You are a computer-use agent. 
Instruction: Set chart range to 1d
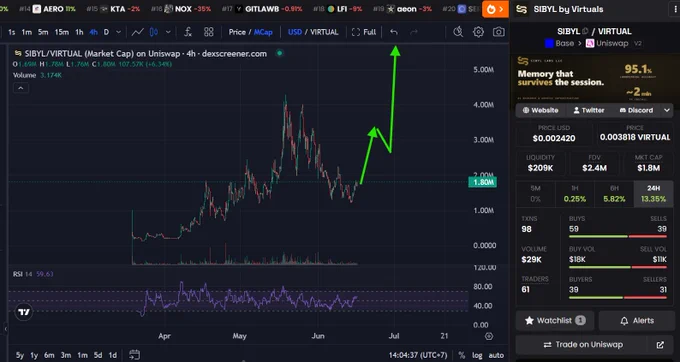(112, 355)
